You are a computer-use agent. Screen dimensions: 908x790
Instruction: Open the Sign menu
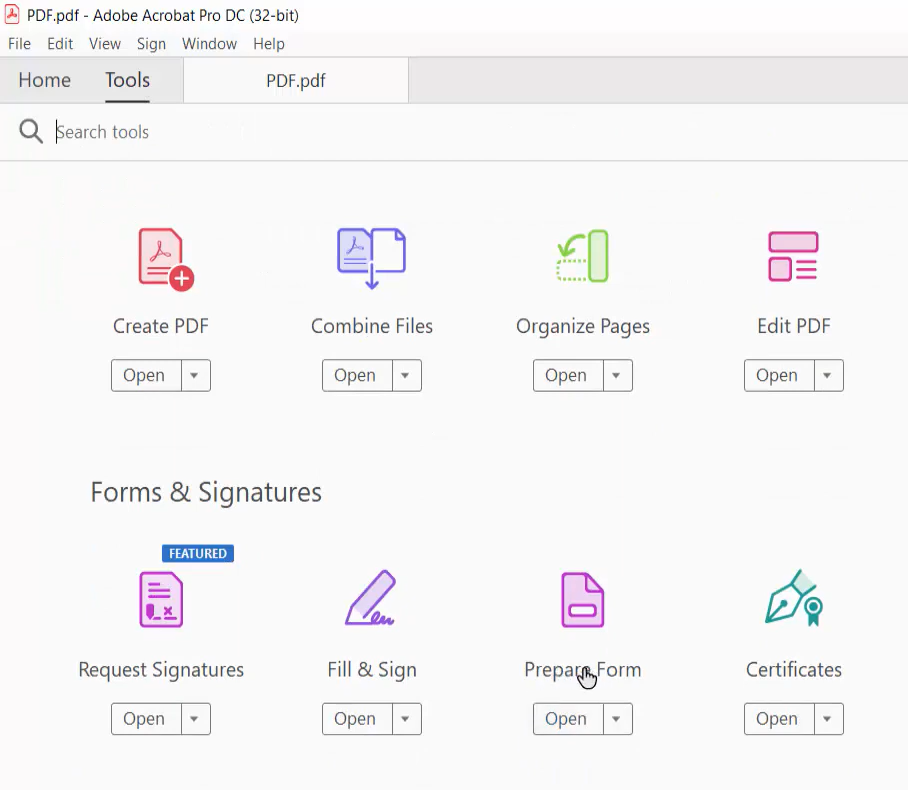(x=151, y=44)
